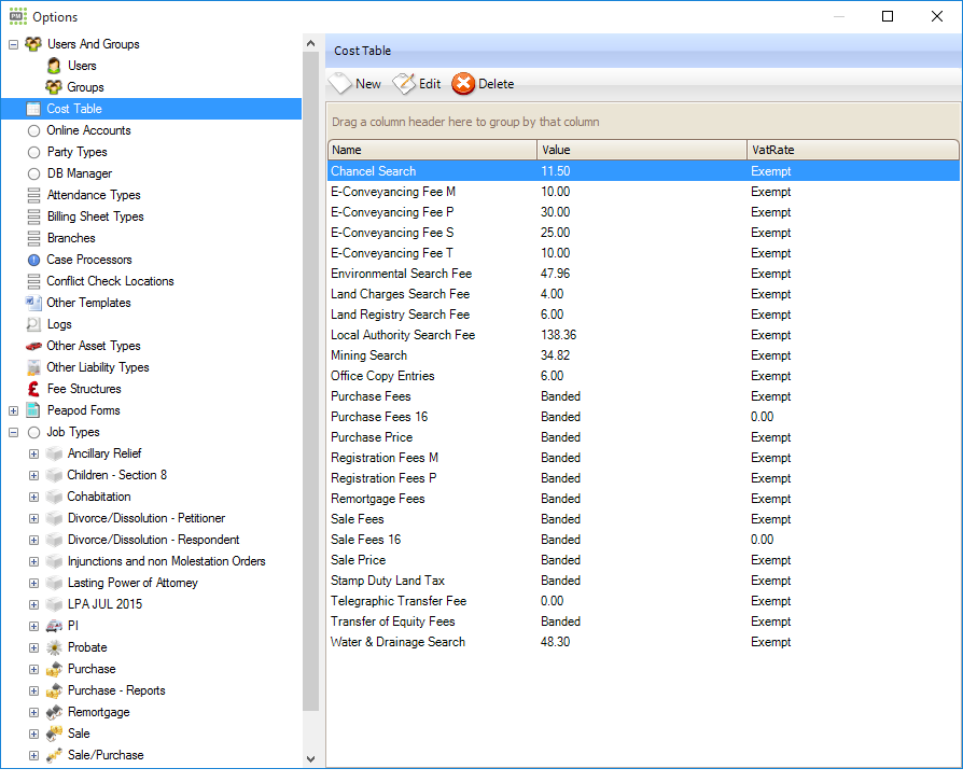The image size is (963, 771).
Task: Select the DB Manager radio circle
Action: click(34, 174)
